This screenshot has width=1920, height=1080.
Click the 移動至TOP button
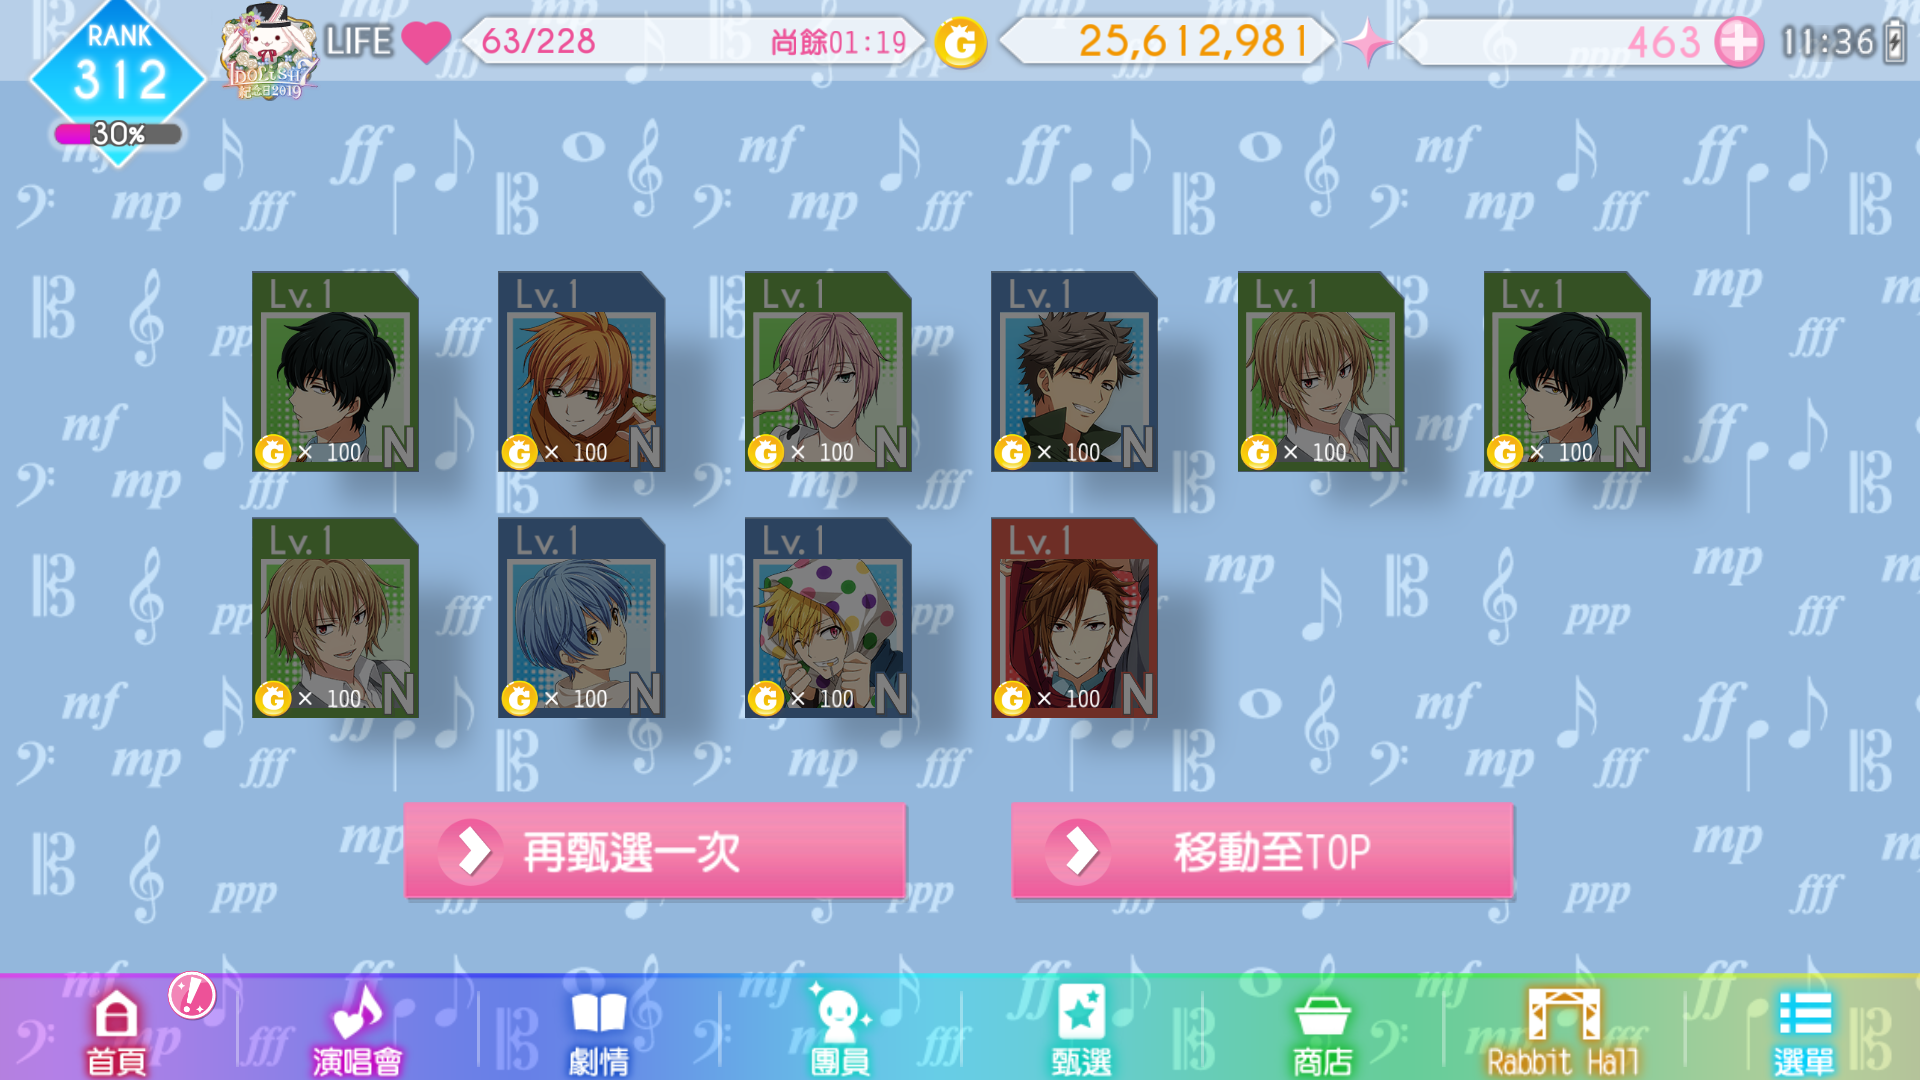point(1262,851)
